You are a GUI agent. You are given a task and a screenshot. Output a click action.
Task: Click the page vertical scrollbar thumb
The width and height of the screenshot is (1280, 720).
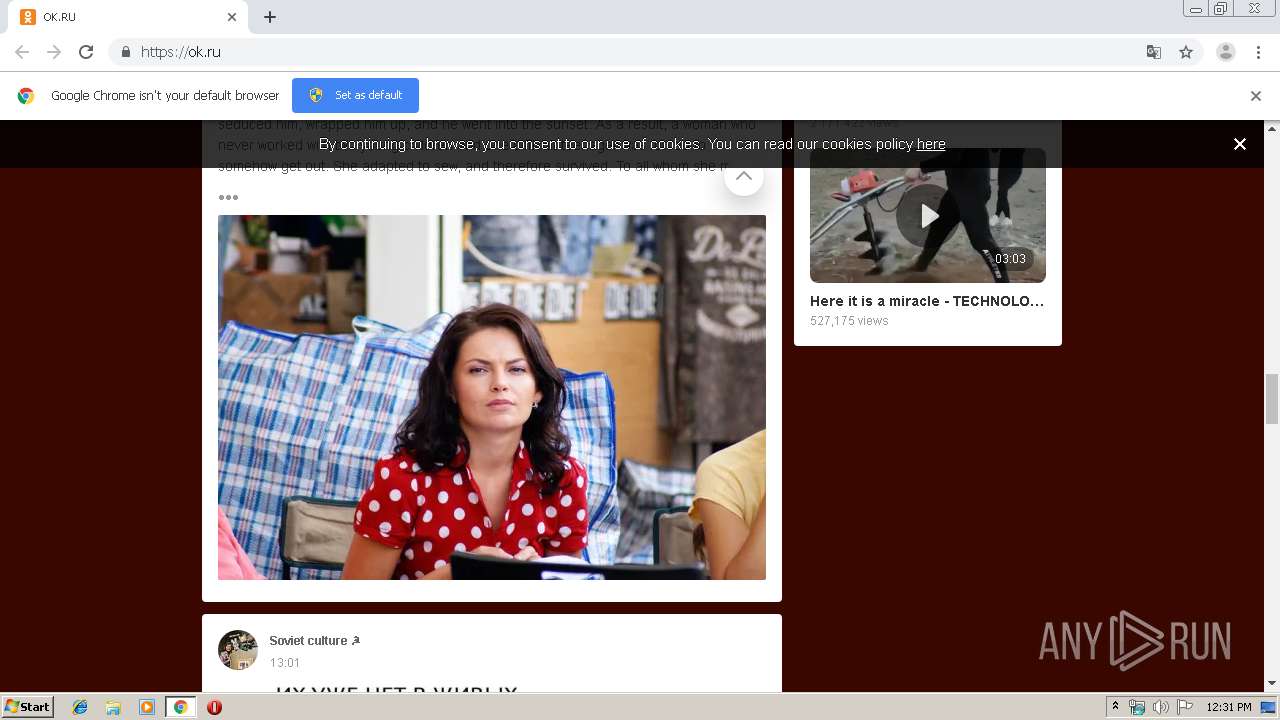click(x=1272, y=399)
